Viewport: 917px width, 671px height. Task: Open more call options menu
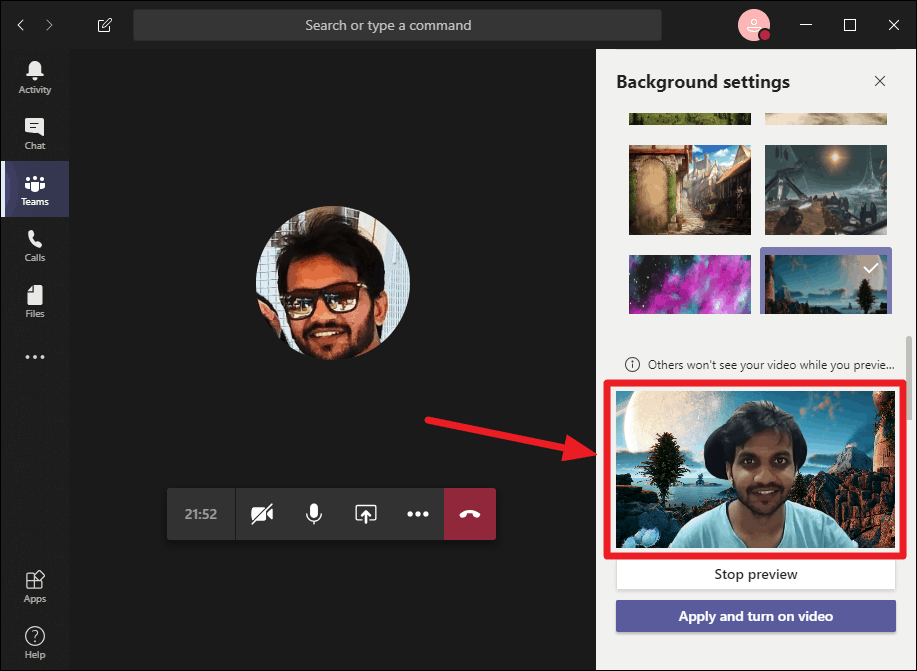point(418,513)
